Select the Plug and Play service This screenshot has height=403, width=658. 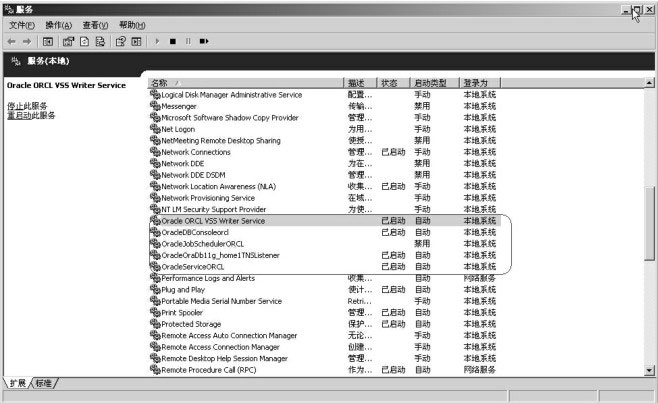tap(183, 290)
